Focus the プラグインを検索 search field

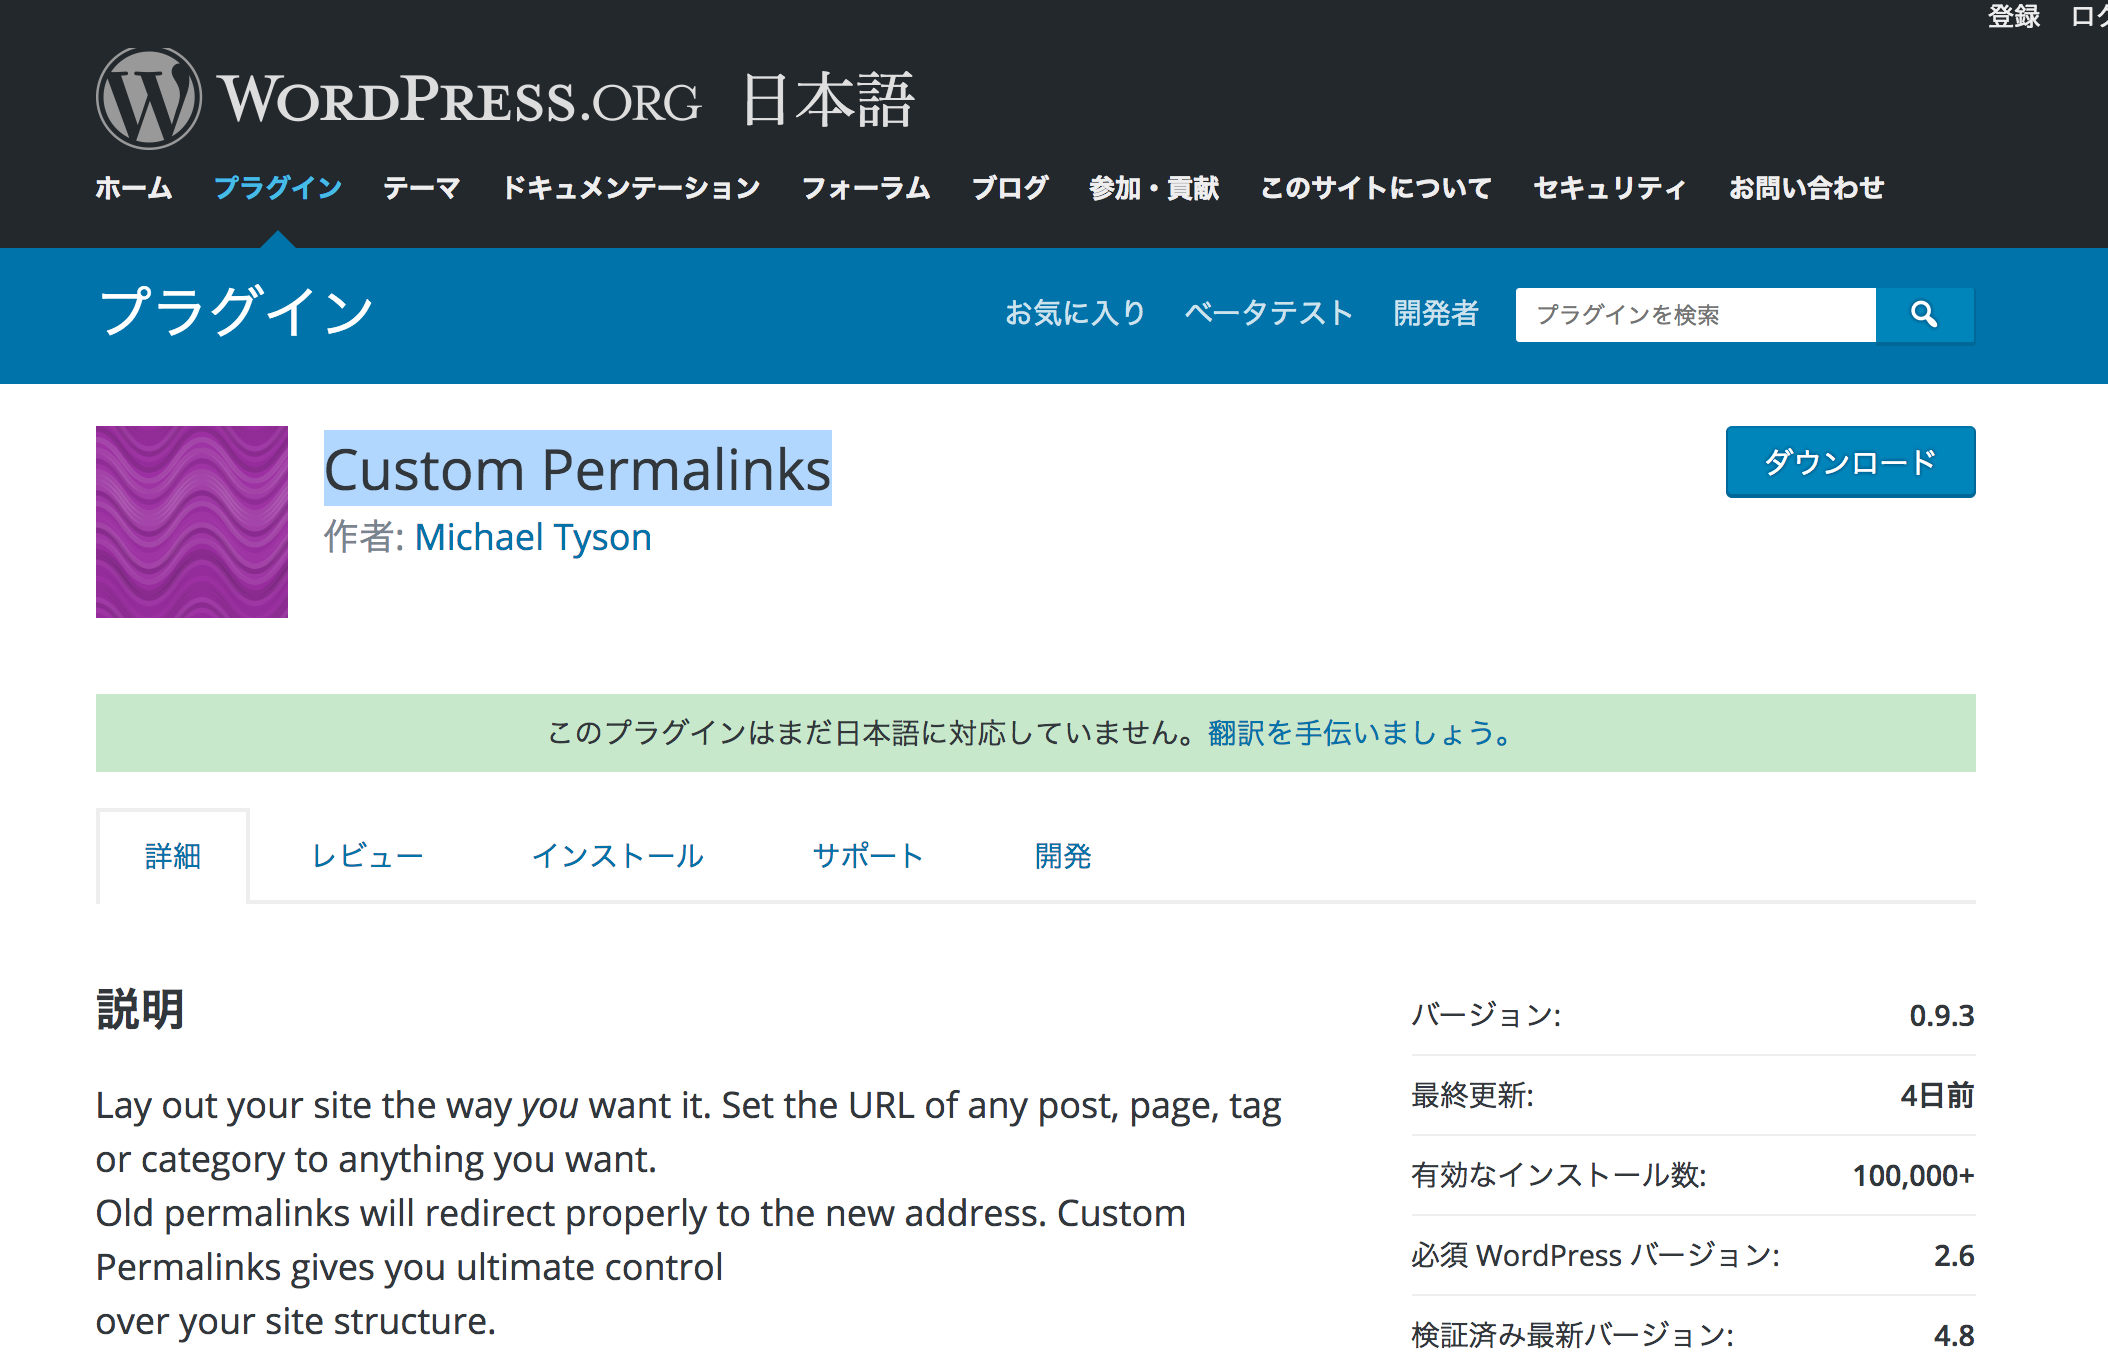(1695, 315)
